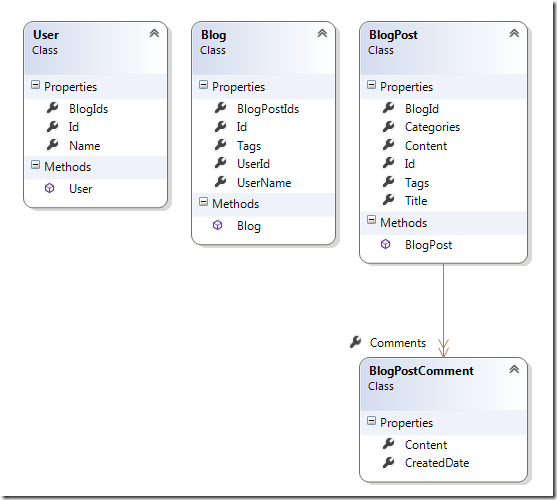Click wrench icon beside Id in Blog class
Viewport: 557px width, 500px height.
[x=220, y=126]
